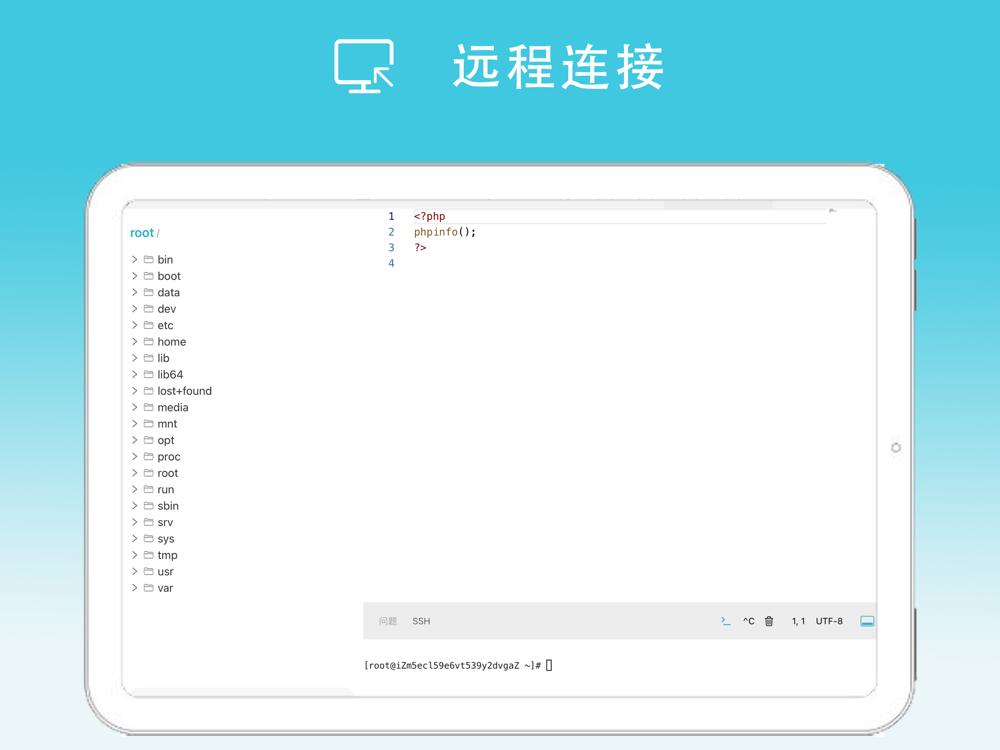Open the bin directory label

(x=165, y=260)
